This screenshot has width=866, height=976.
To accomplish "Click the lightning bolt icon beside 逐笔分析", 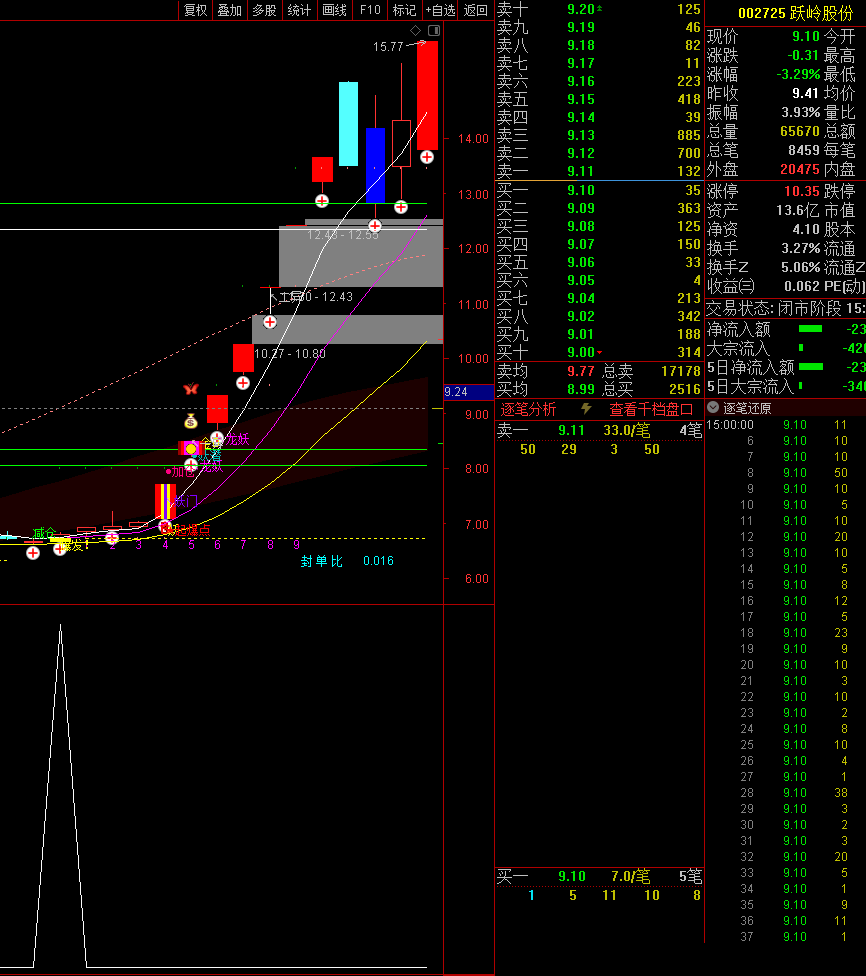I will 586,409.
